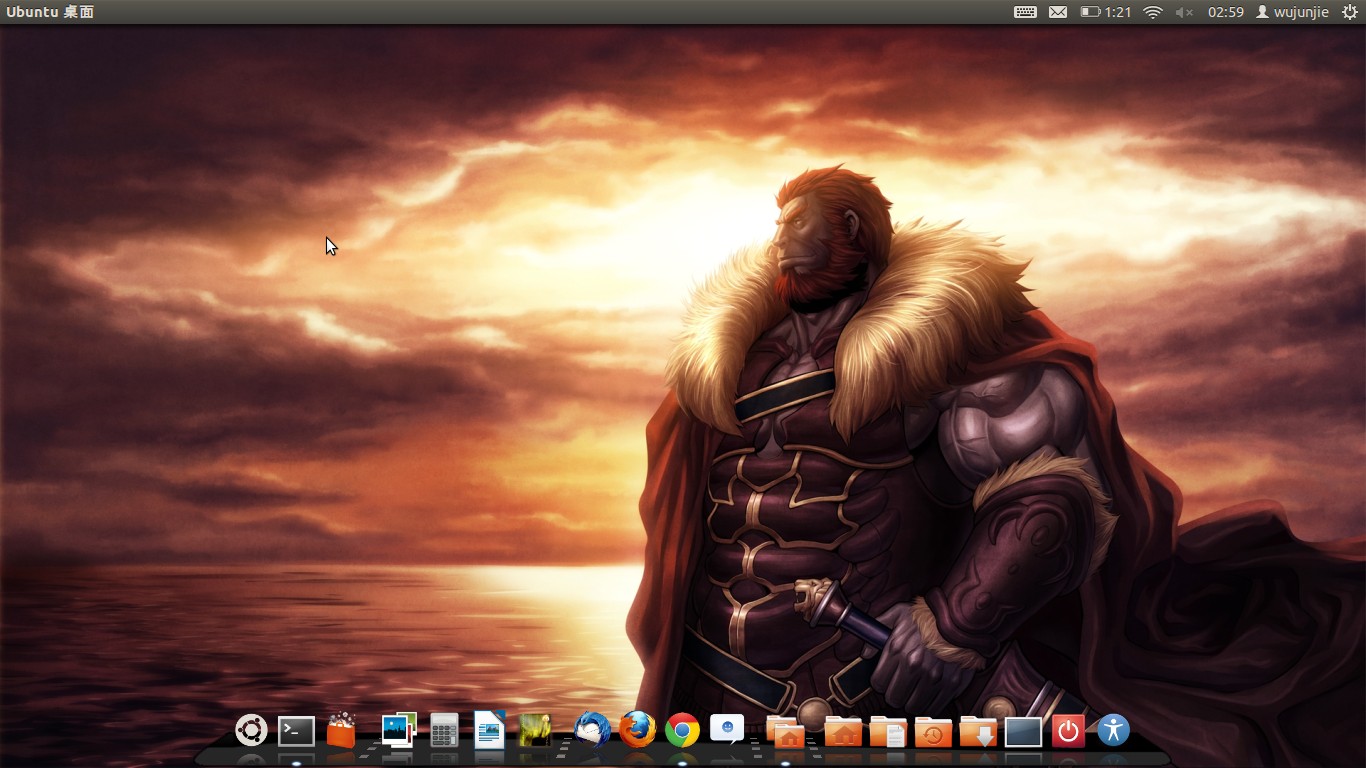1366x768 pixels.
Task: Launch the Calculator from the dock
Action: pyautogui.click(x=444, y=730)
